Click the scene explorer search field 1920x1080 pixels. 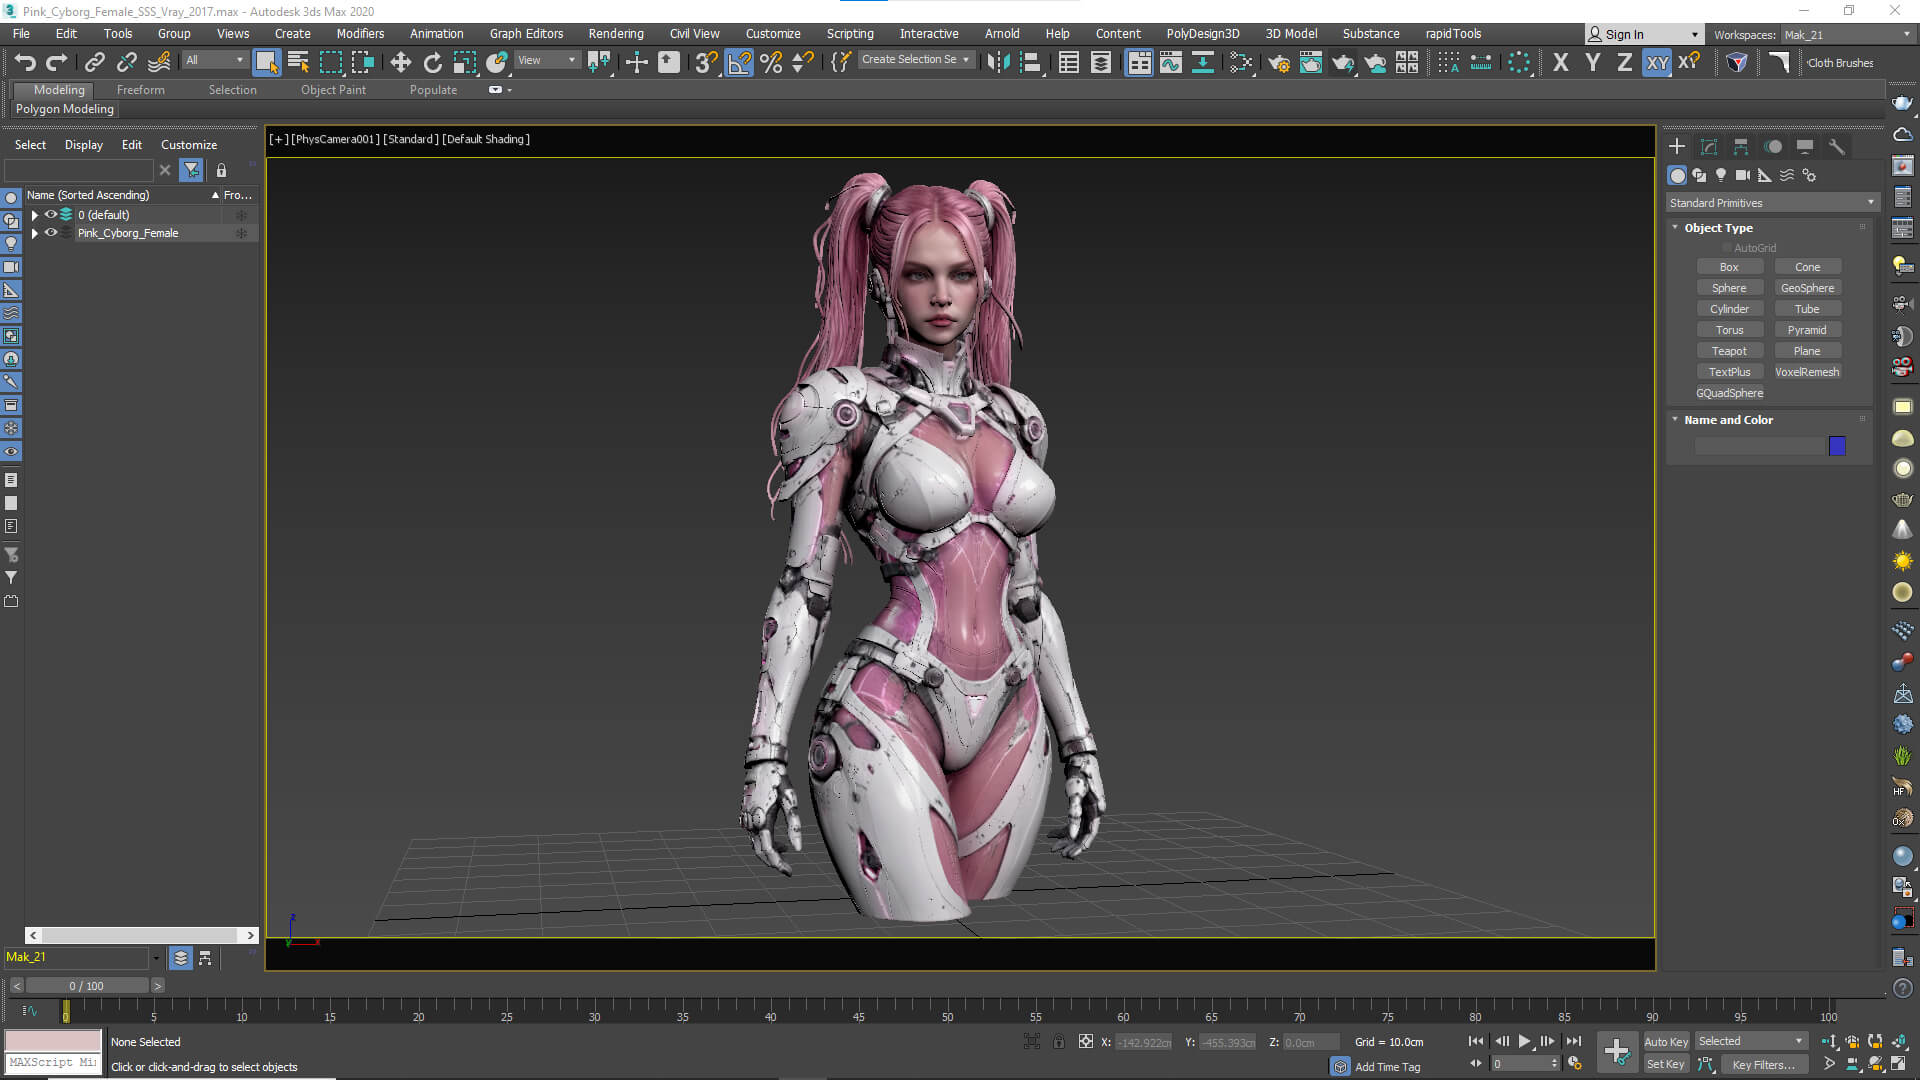point(79,171)
